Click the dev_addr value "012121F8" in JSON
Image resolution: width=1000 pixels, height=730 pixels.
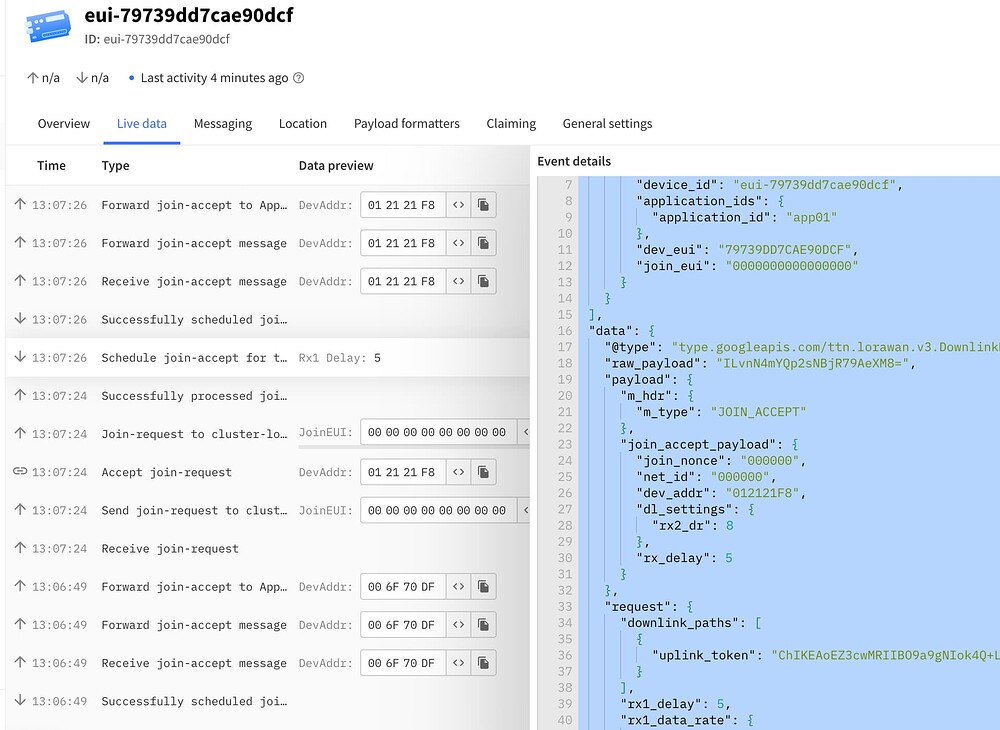click(763, 493)
